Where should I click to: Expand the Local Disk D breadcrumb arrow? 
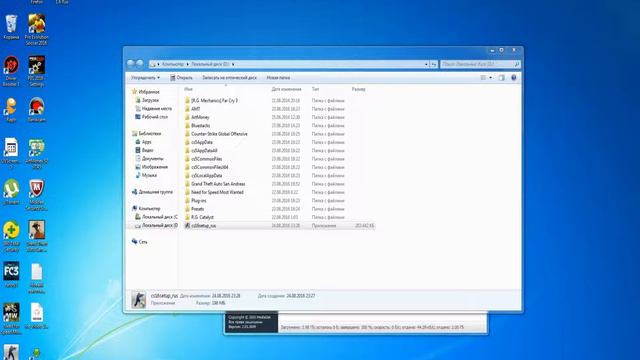[x=233, y=64]
